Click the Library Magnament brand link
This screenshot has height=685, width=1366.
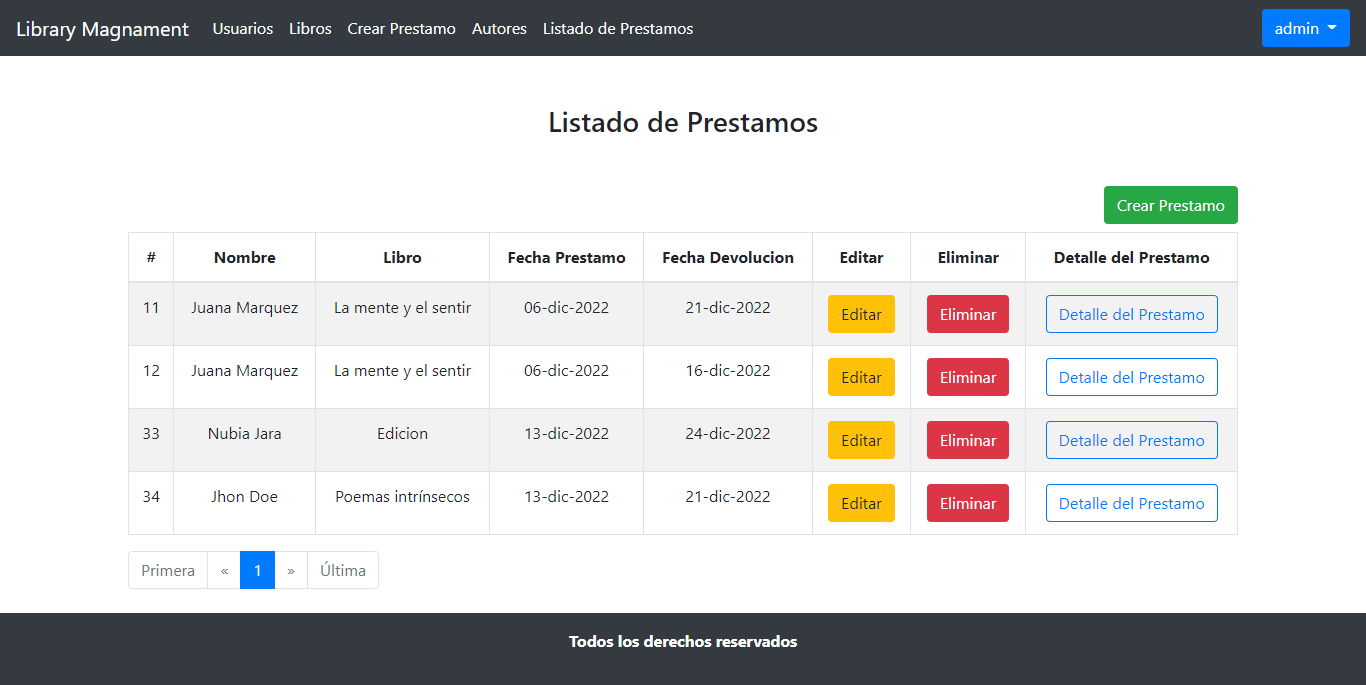tap(102, 29)
